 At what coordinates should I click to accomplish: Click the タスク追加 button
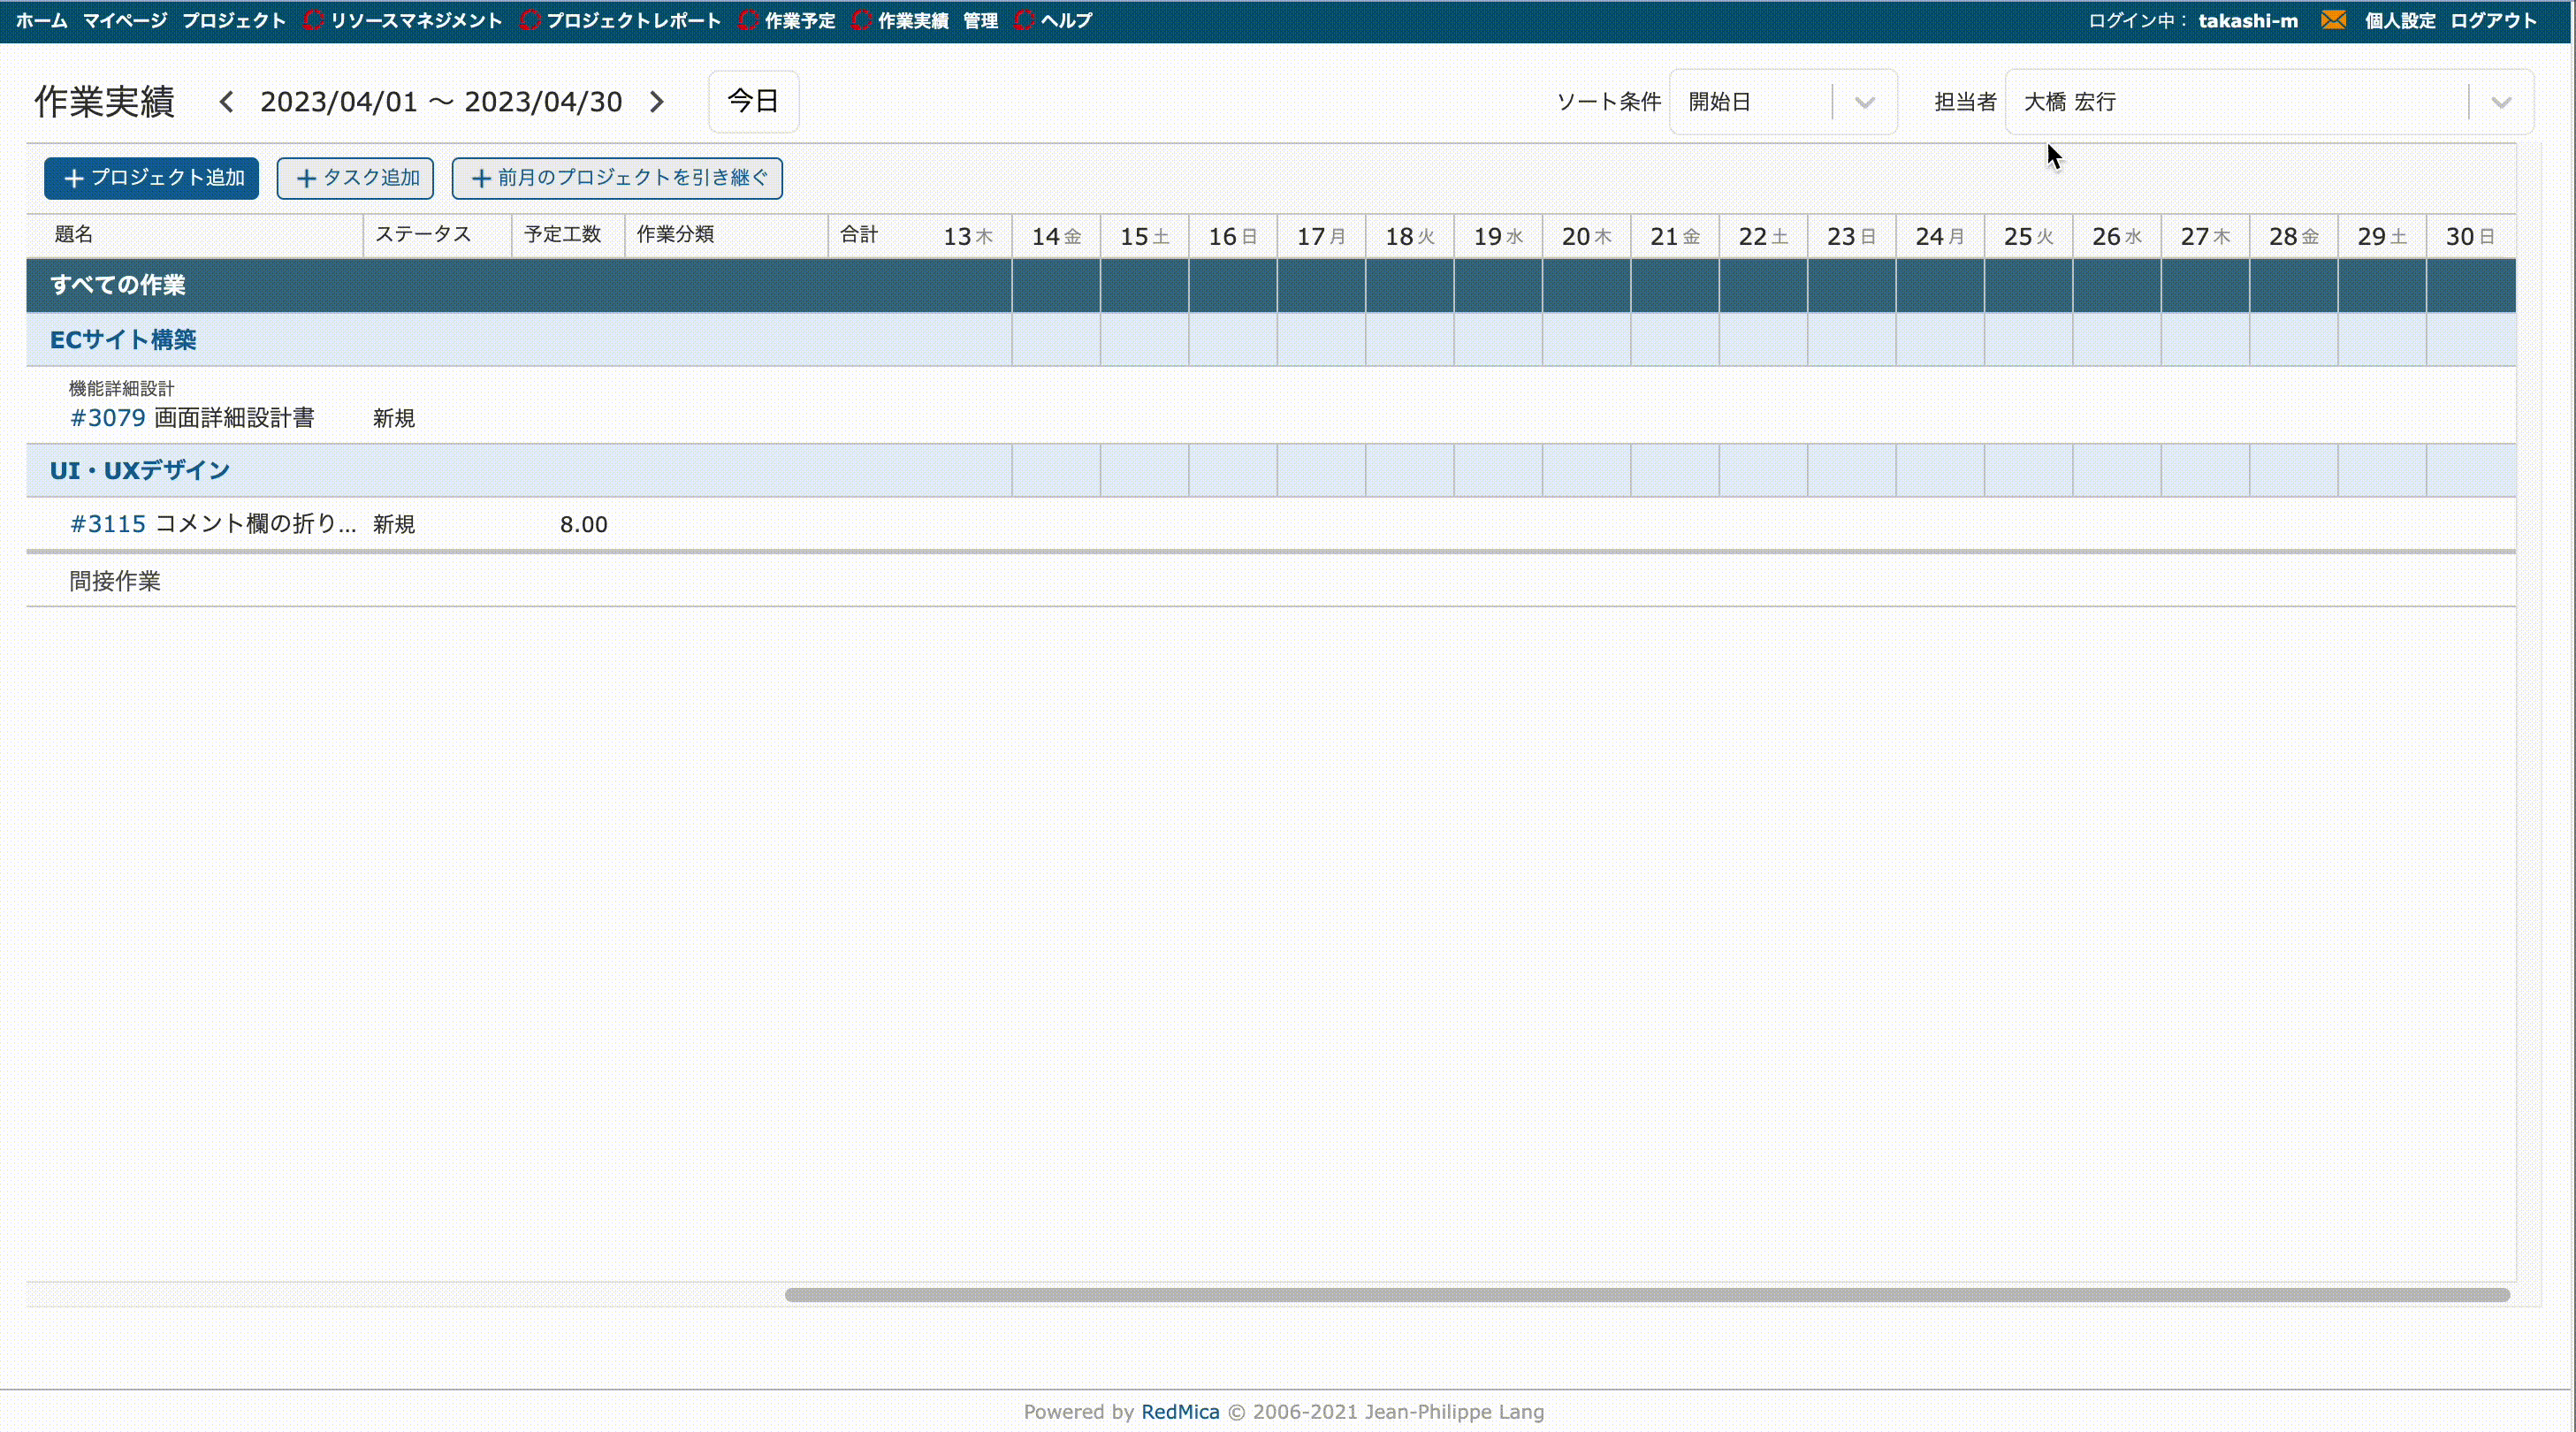(x=355, y=178)
